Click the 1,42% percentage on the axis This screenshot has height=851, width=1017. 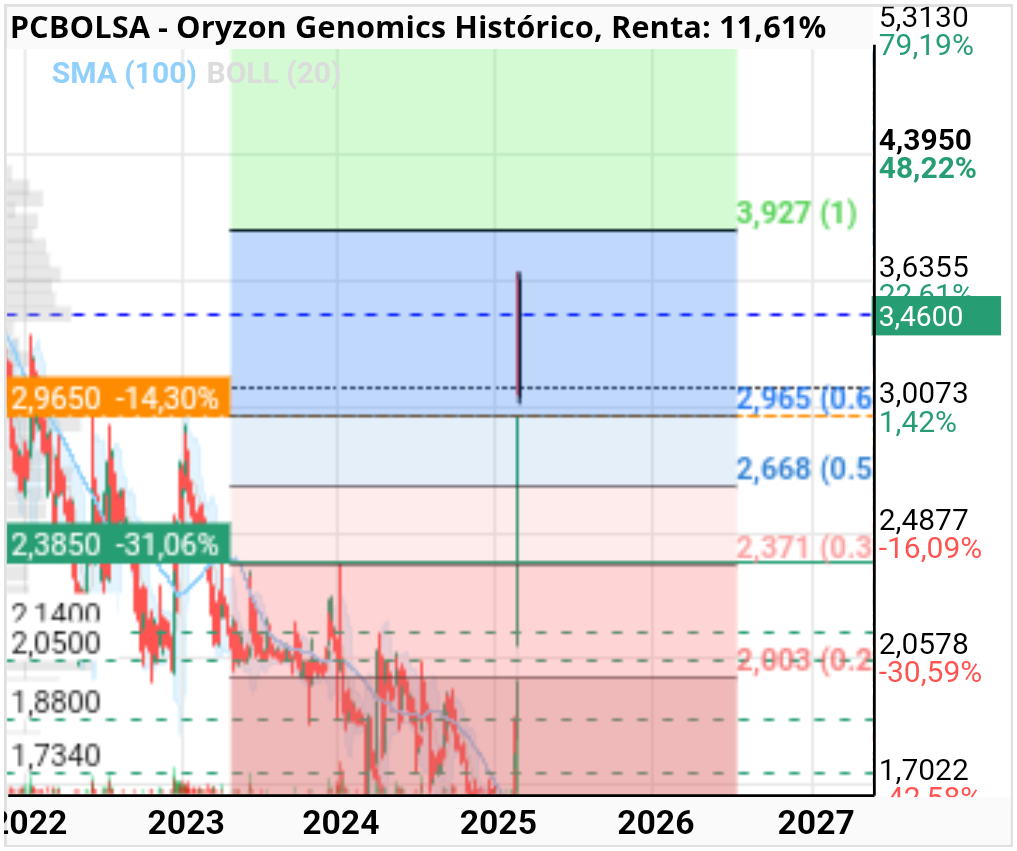pos(918,422)
